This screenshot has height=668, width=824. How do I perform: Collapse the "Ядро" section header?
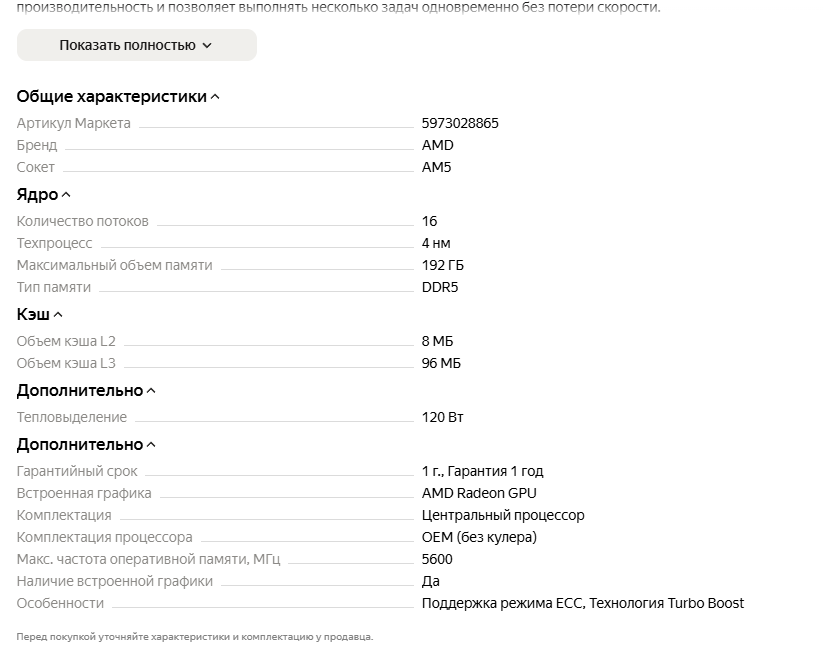44,195
